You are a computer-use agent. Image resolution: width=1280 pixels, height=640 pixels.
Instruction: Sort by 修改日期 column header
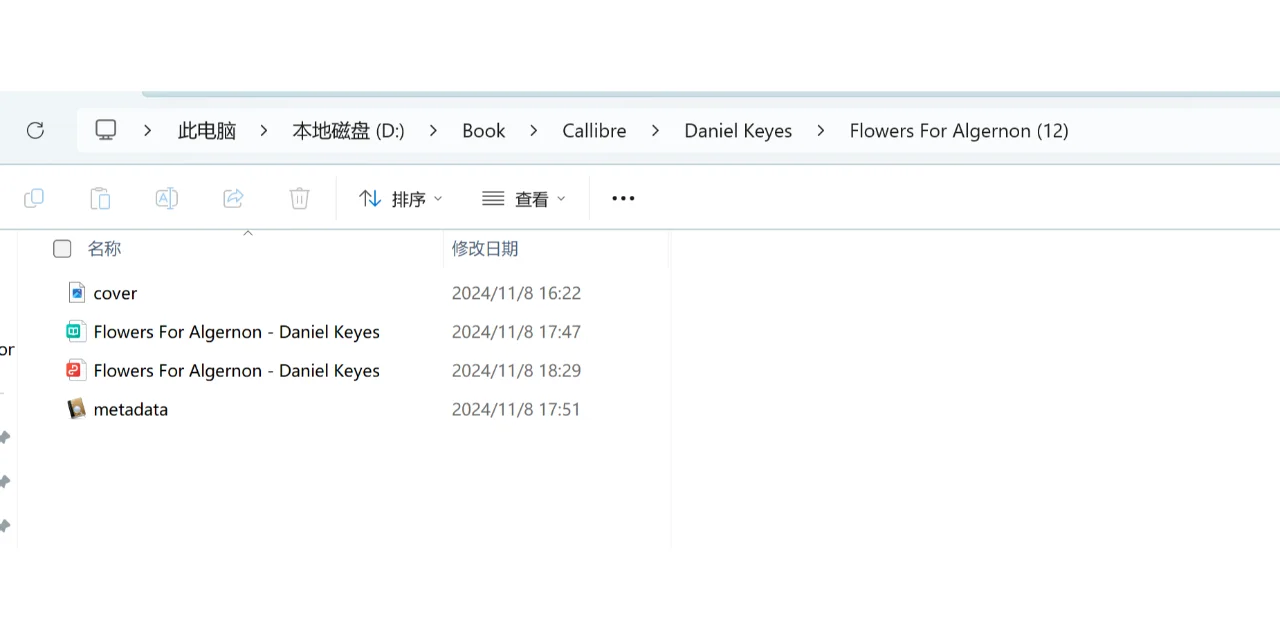[x=485, y=249]
